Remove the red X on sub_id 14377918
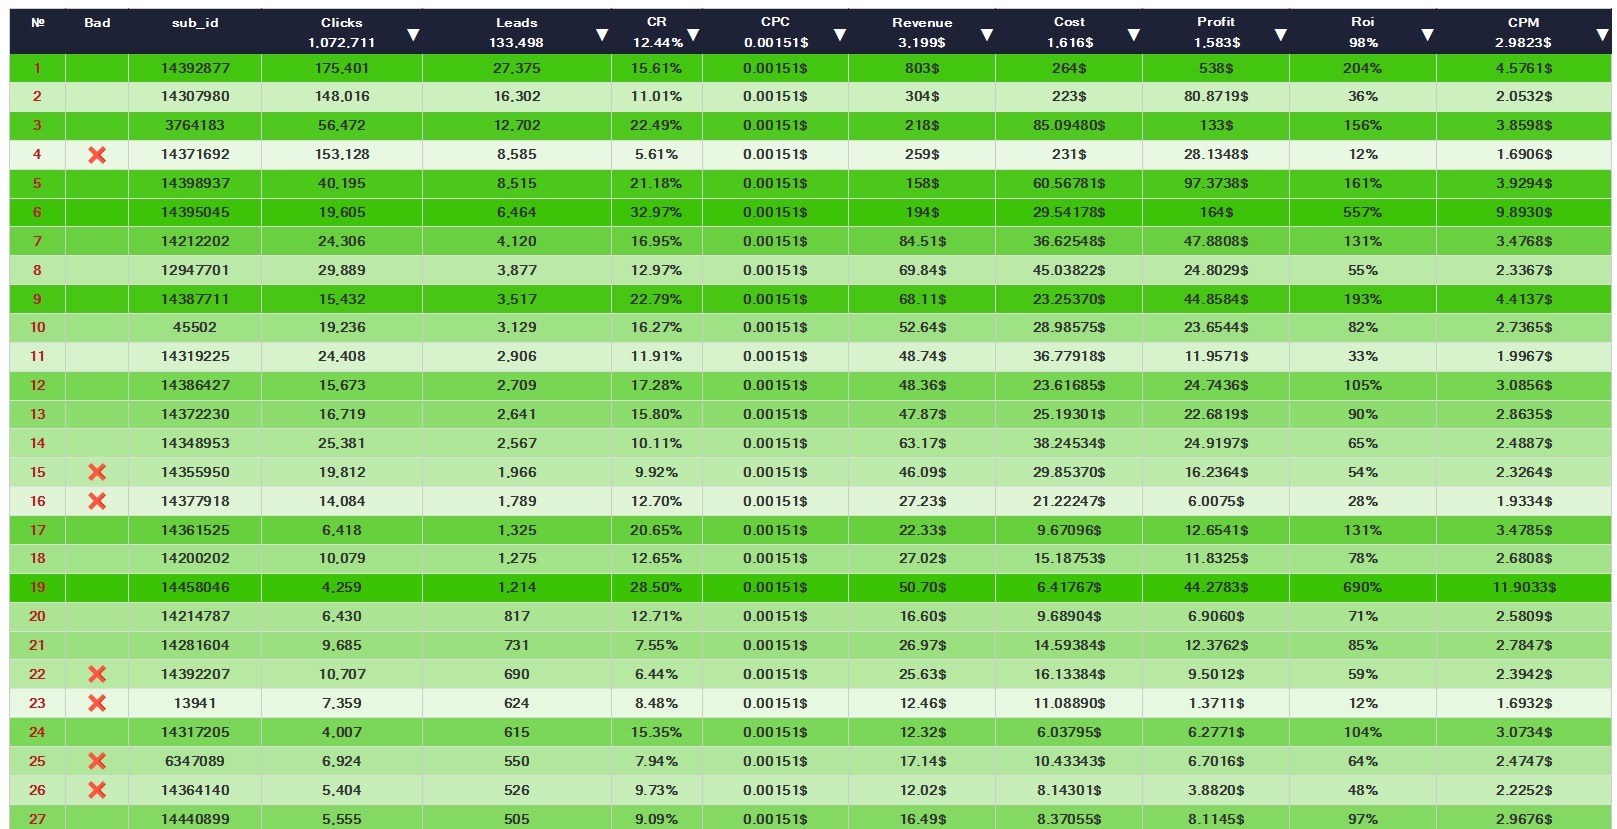Screen dimensions: 1617x829 tap(97, 501)
